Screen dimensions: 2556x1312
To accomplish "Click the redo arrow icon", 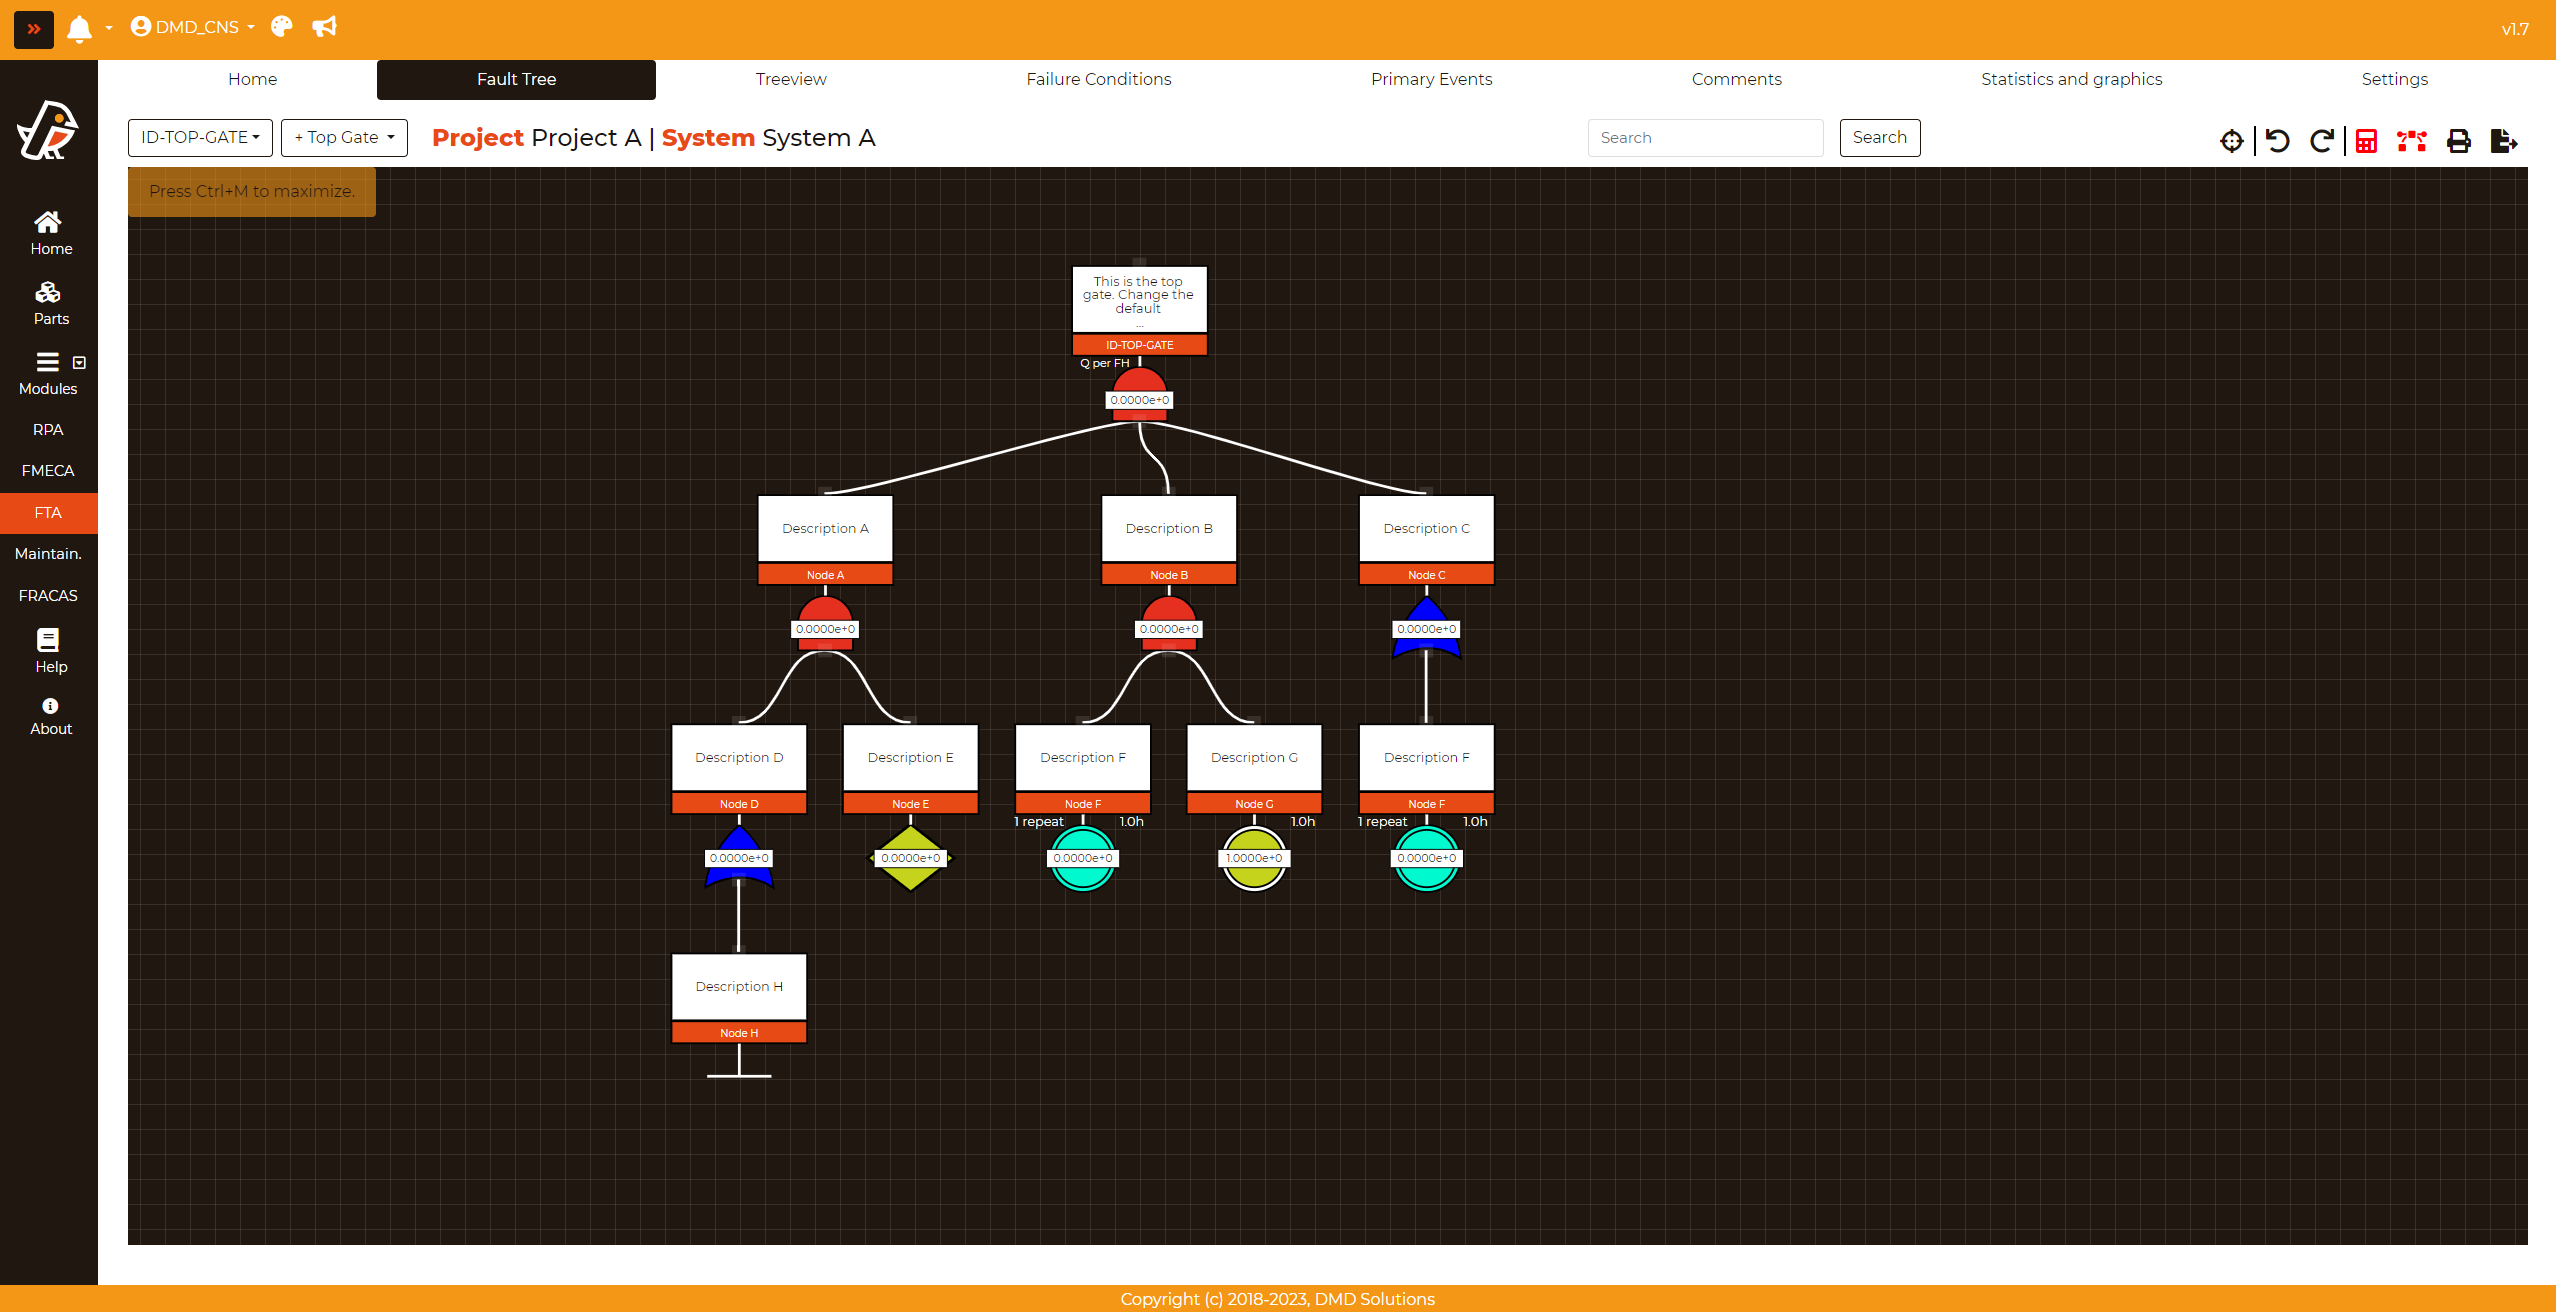I will tap(2322, 141).
